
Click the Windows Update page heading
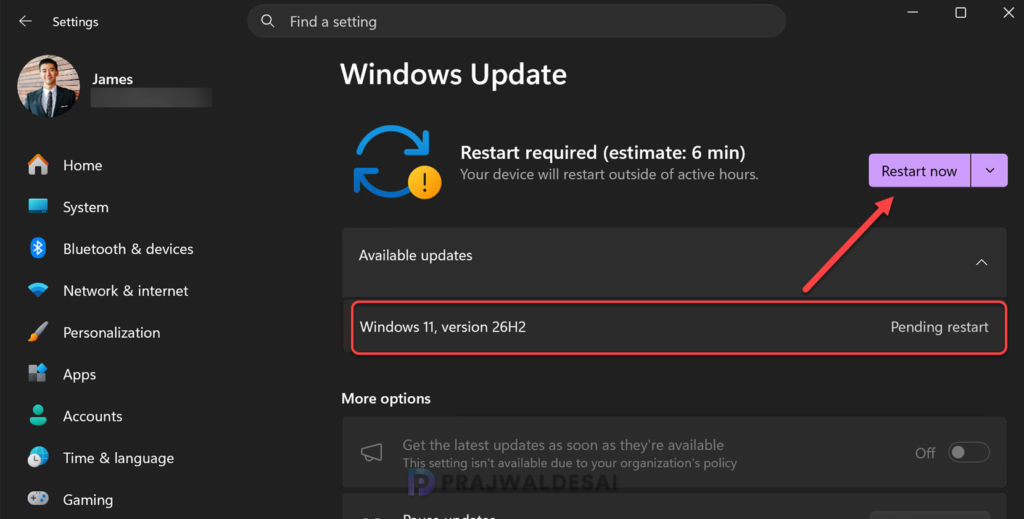point(453,74)
